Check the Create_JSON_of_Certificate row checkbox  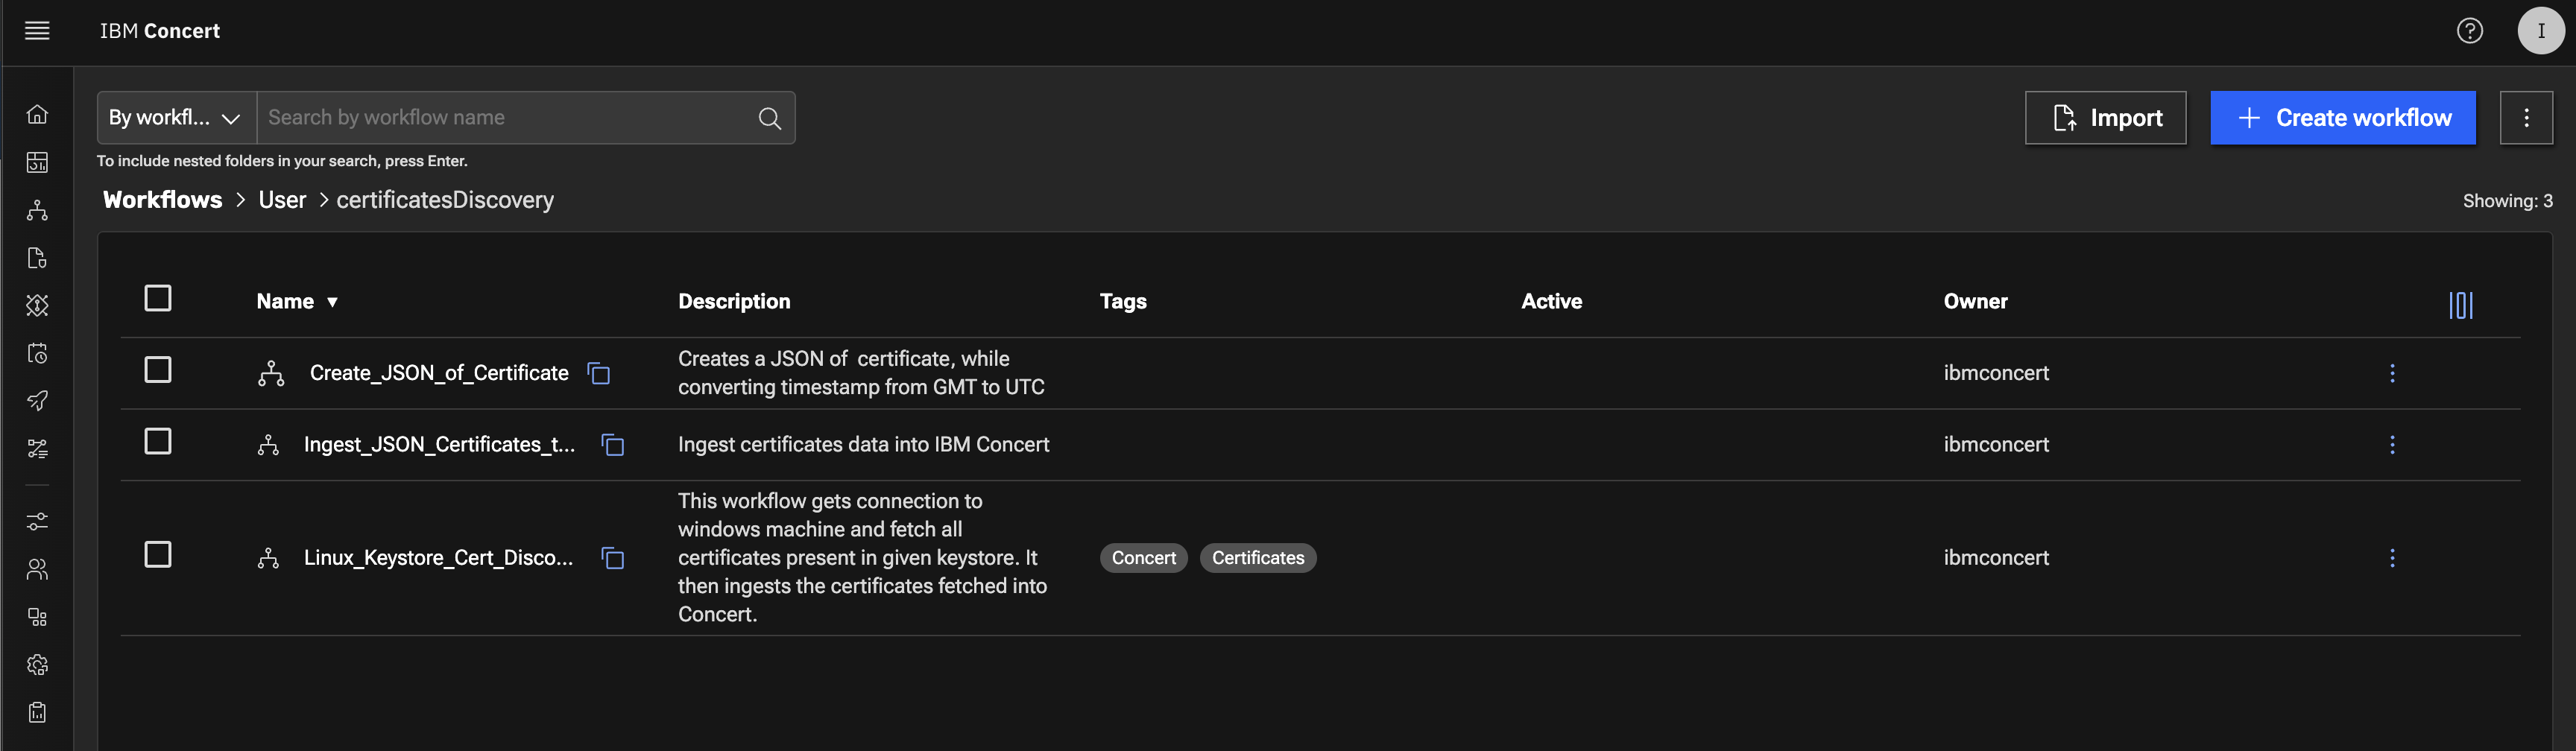click(158, 370)
